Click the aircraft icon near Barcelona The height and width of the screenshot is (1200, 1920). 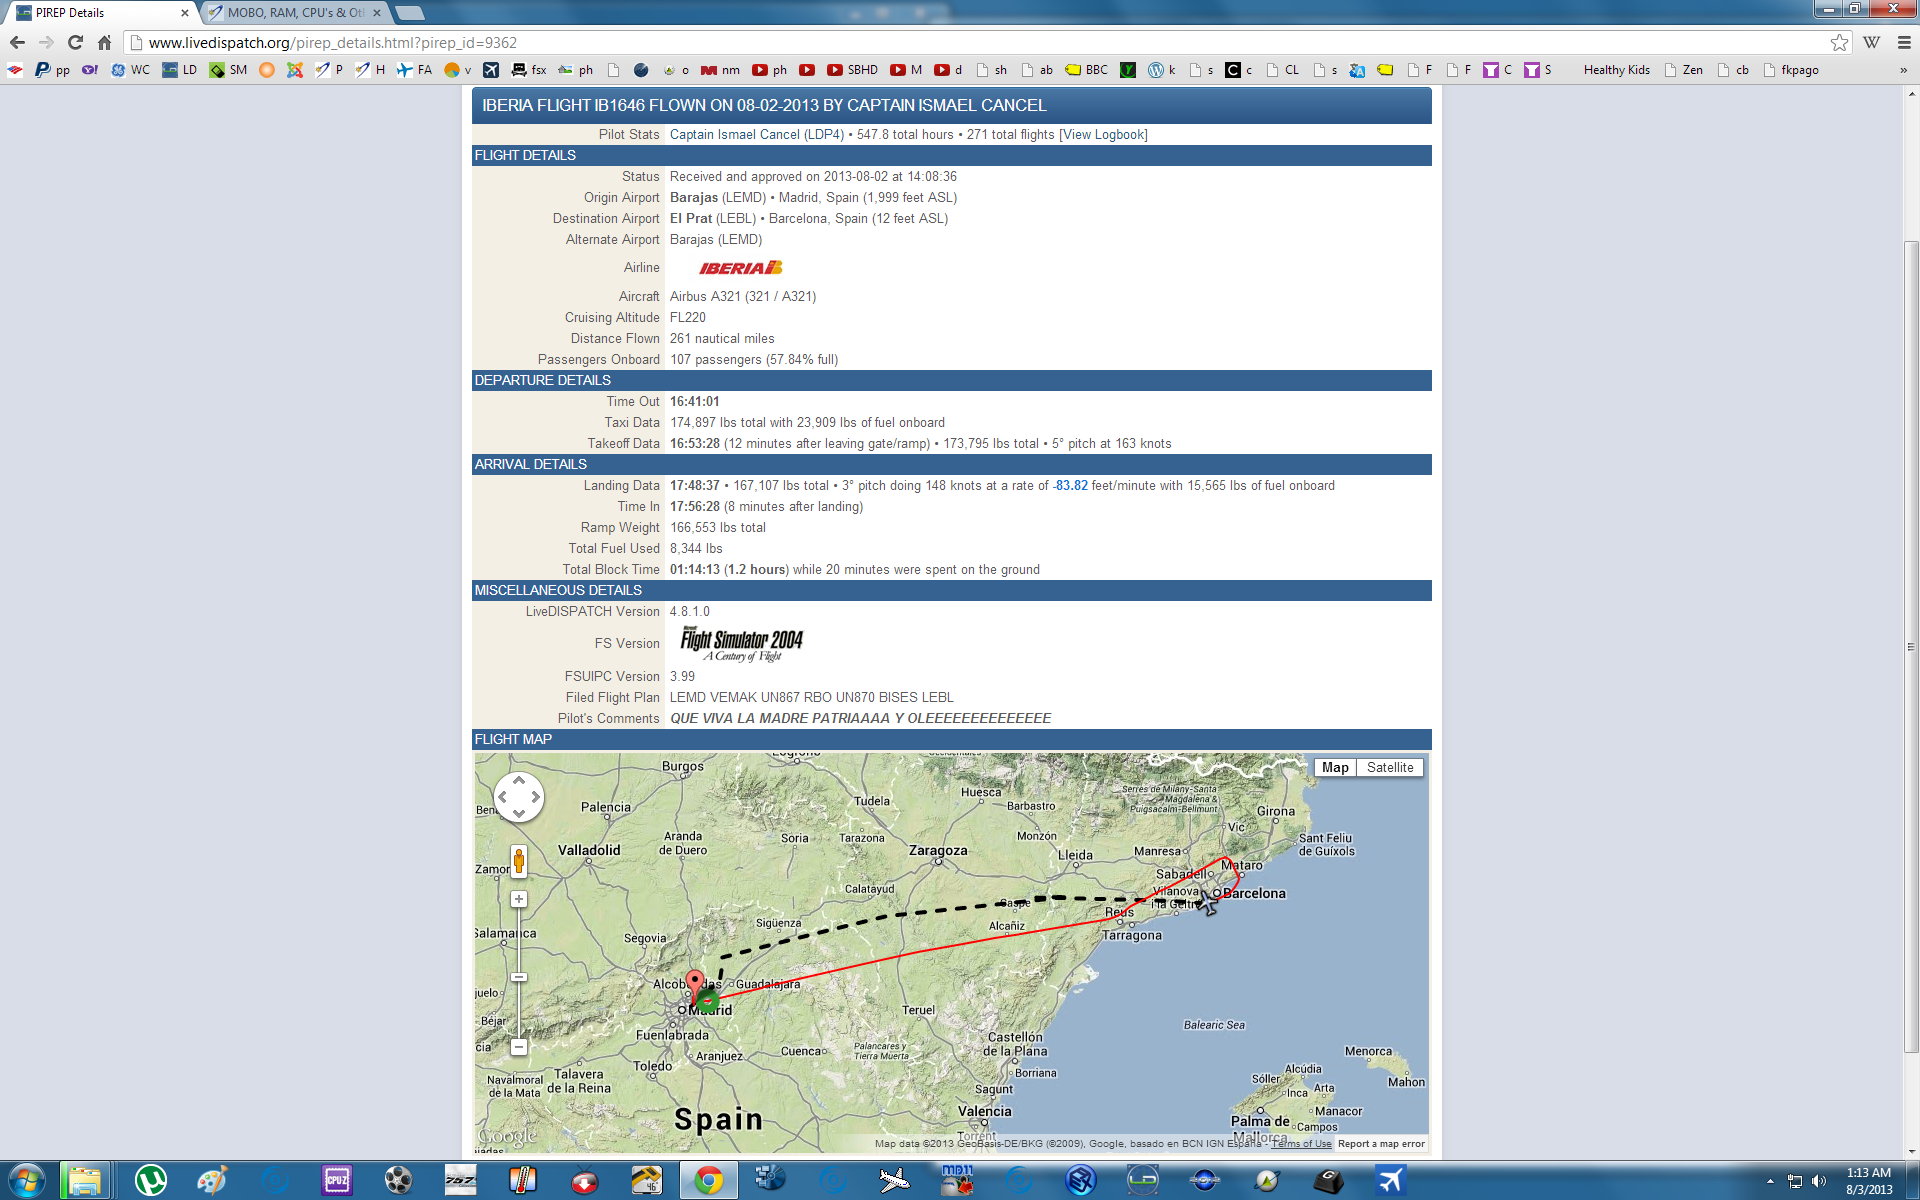point(1208,904)
